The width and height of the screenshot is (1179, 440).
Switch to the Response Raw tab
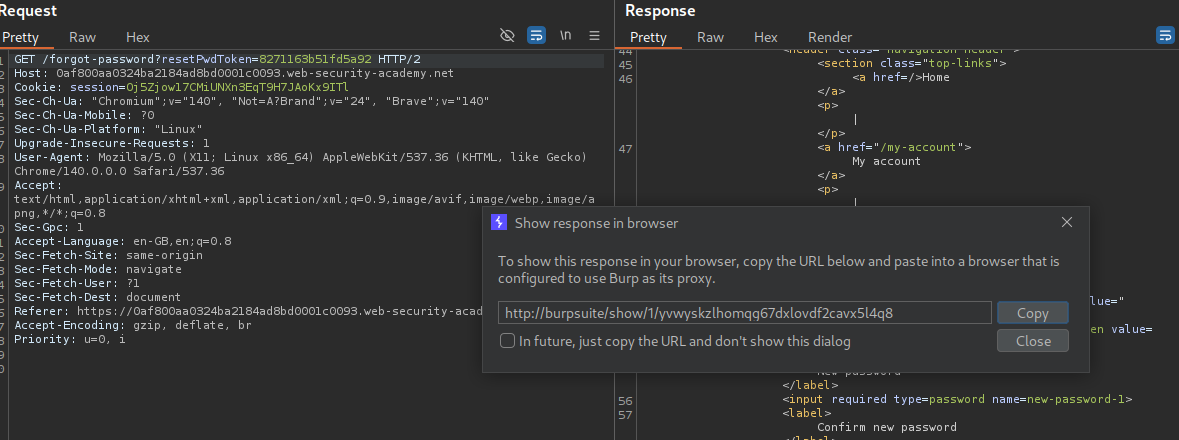[710, 37]
